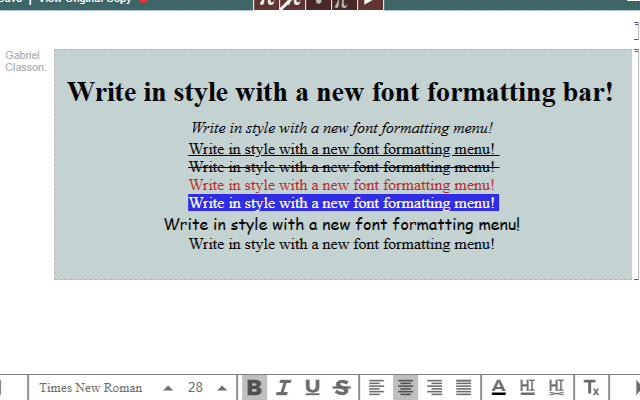Clear text formatting with Tx icon

click(591, 388)
